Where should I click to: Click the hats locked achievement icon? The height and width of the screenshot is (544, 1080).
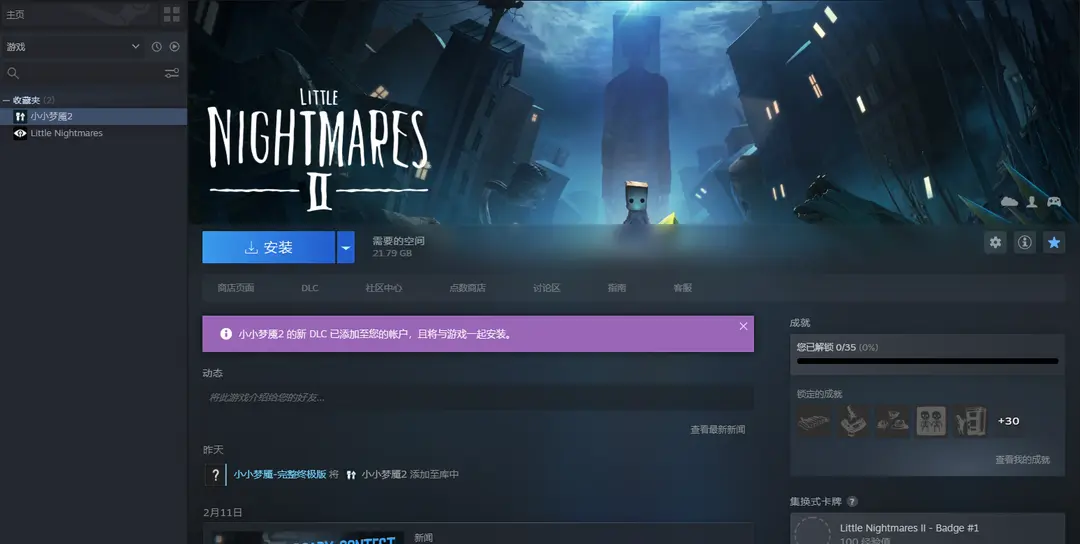pyautogui.click(x=893, y=421)
